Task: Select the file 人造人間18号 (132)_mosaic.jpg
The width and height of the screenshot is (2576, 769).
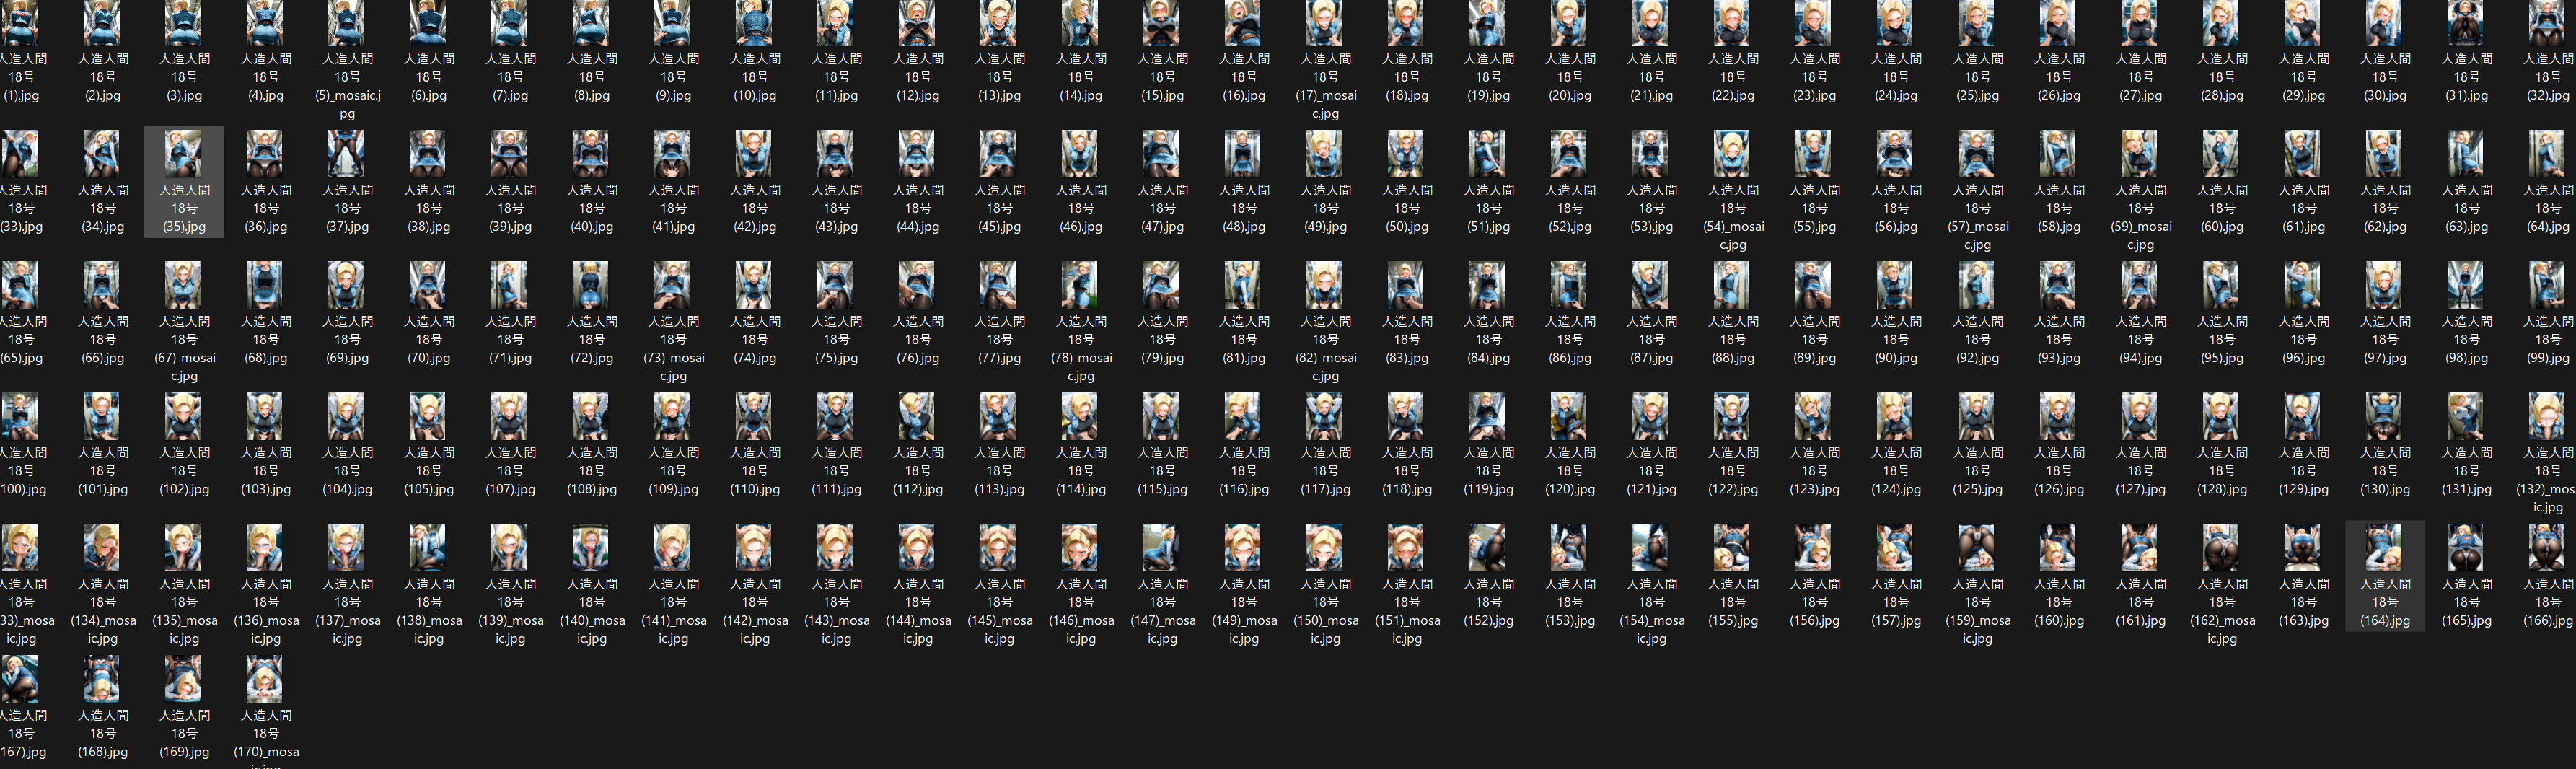Action: [x=2546, y=454]
